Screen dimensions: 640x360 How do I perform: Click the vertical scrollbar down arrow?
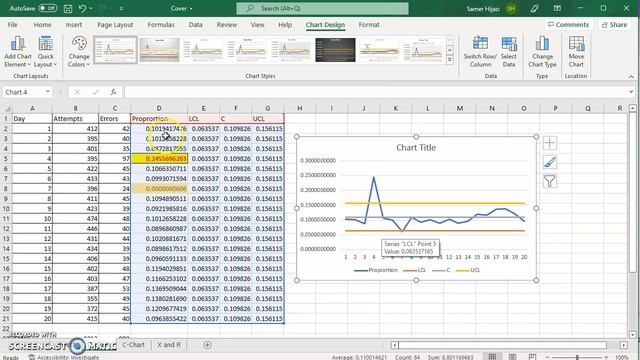click(x=633, y=335)
